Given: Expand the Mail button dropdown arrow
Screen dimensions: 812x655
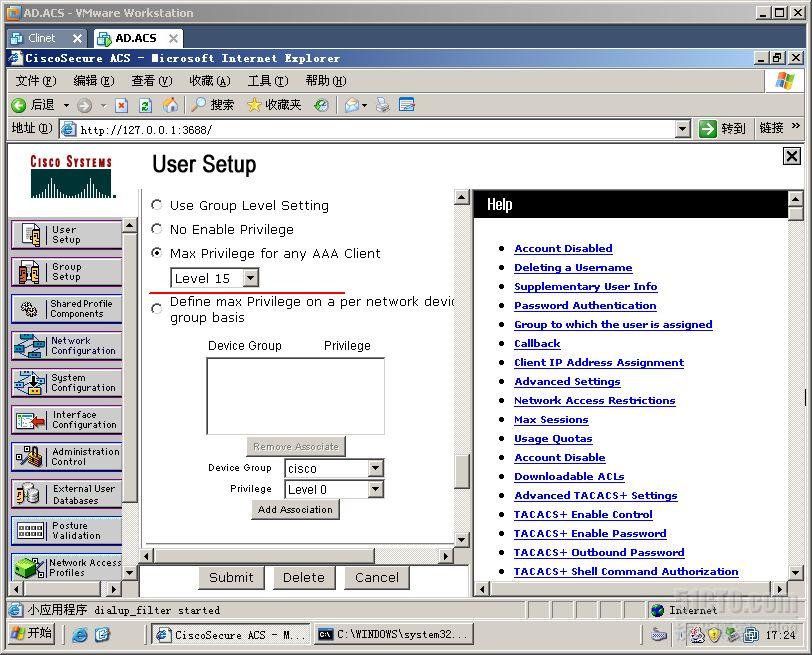Looking at the screenshot, I should (365, 106).
